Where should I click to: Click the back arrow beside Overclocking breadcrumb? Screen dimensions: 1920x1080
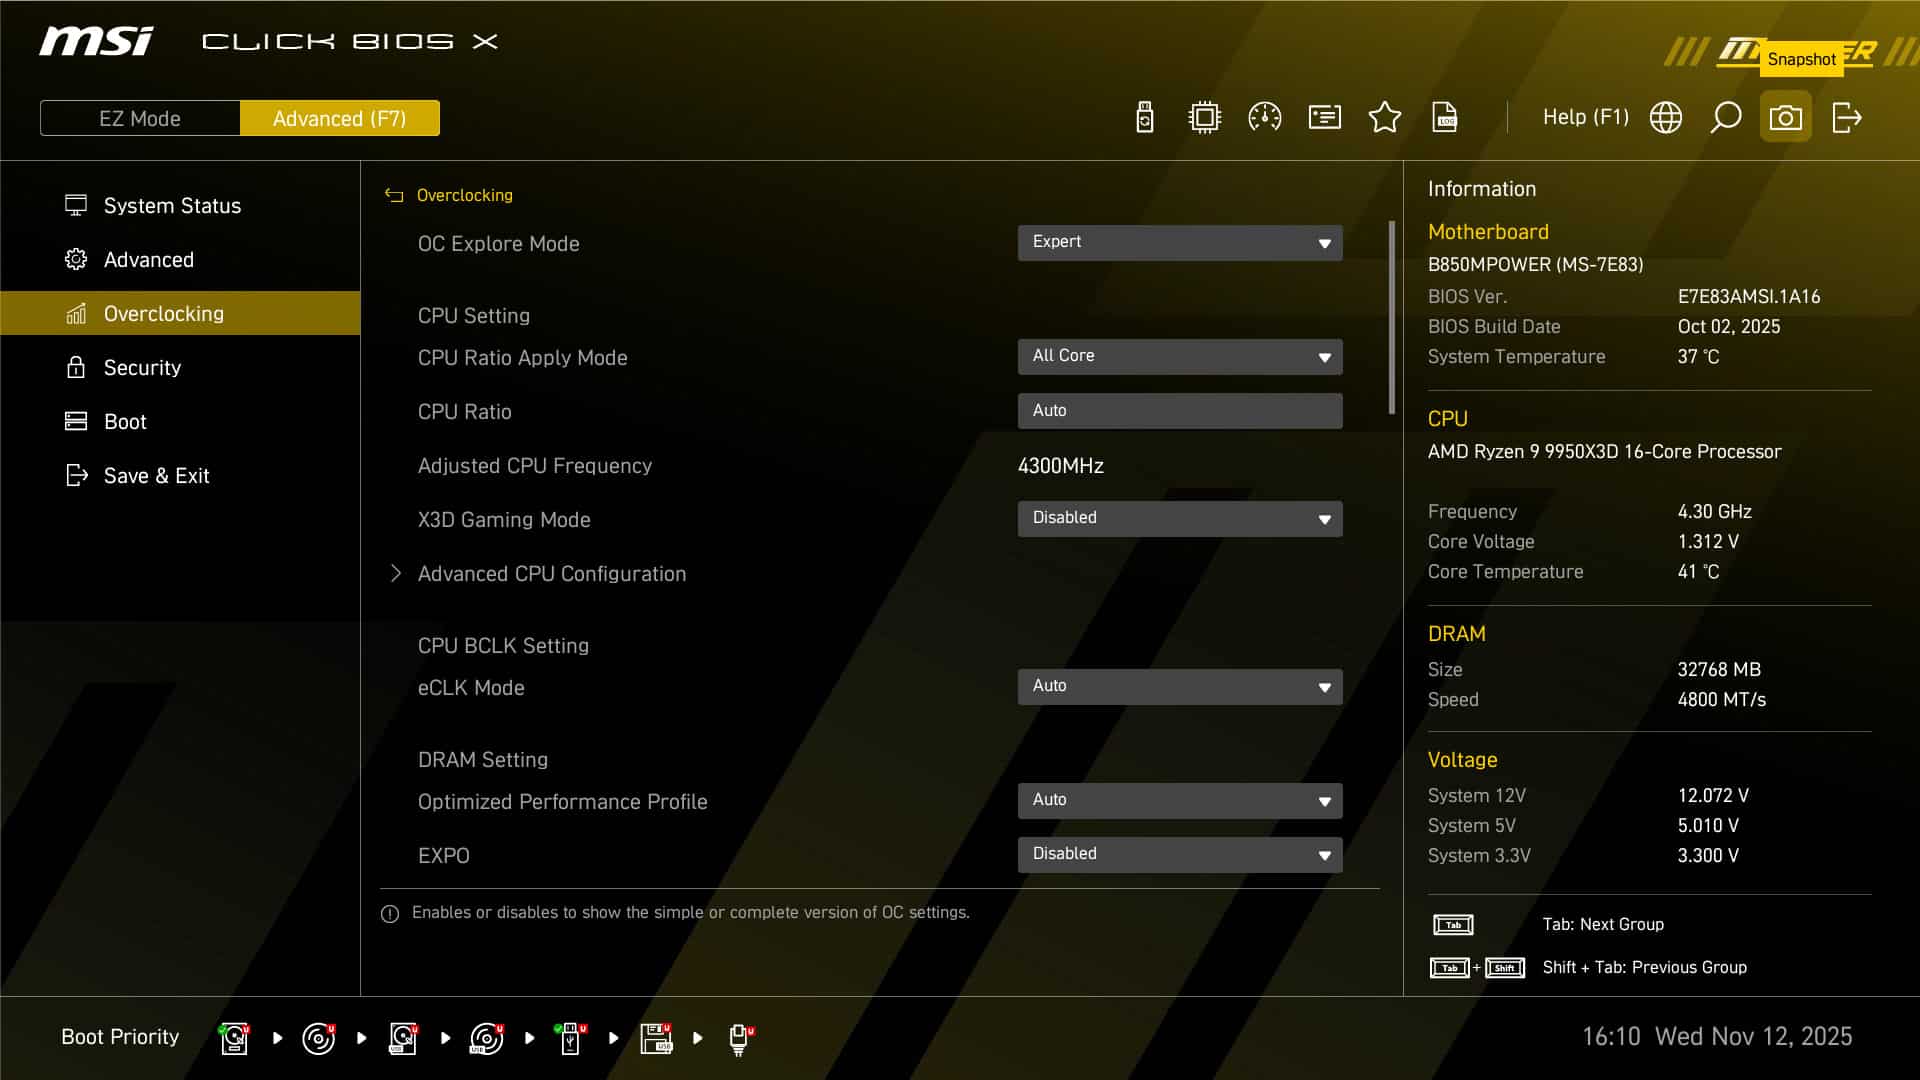point(394,196)
